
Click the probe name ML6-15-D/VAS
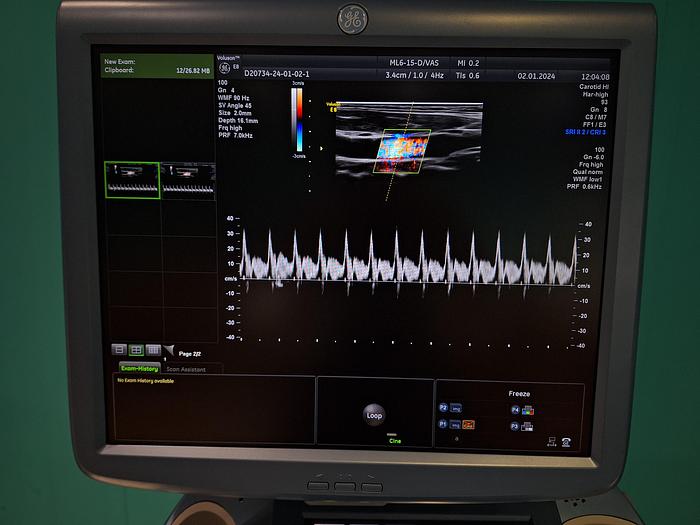click(414, 63)
